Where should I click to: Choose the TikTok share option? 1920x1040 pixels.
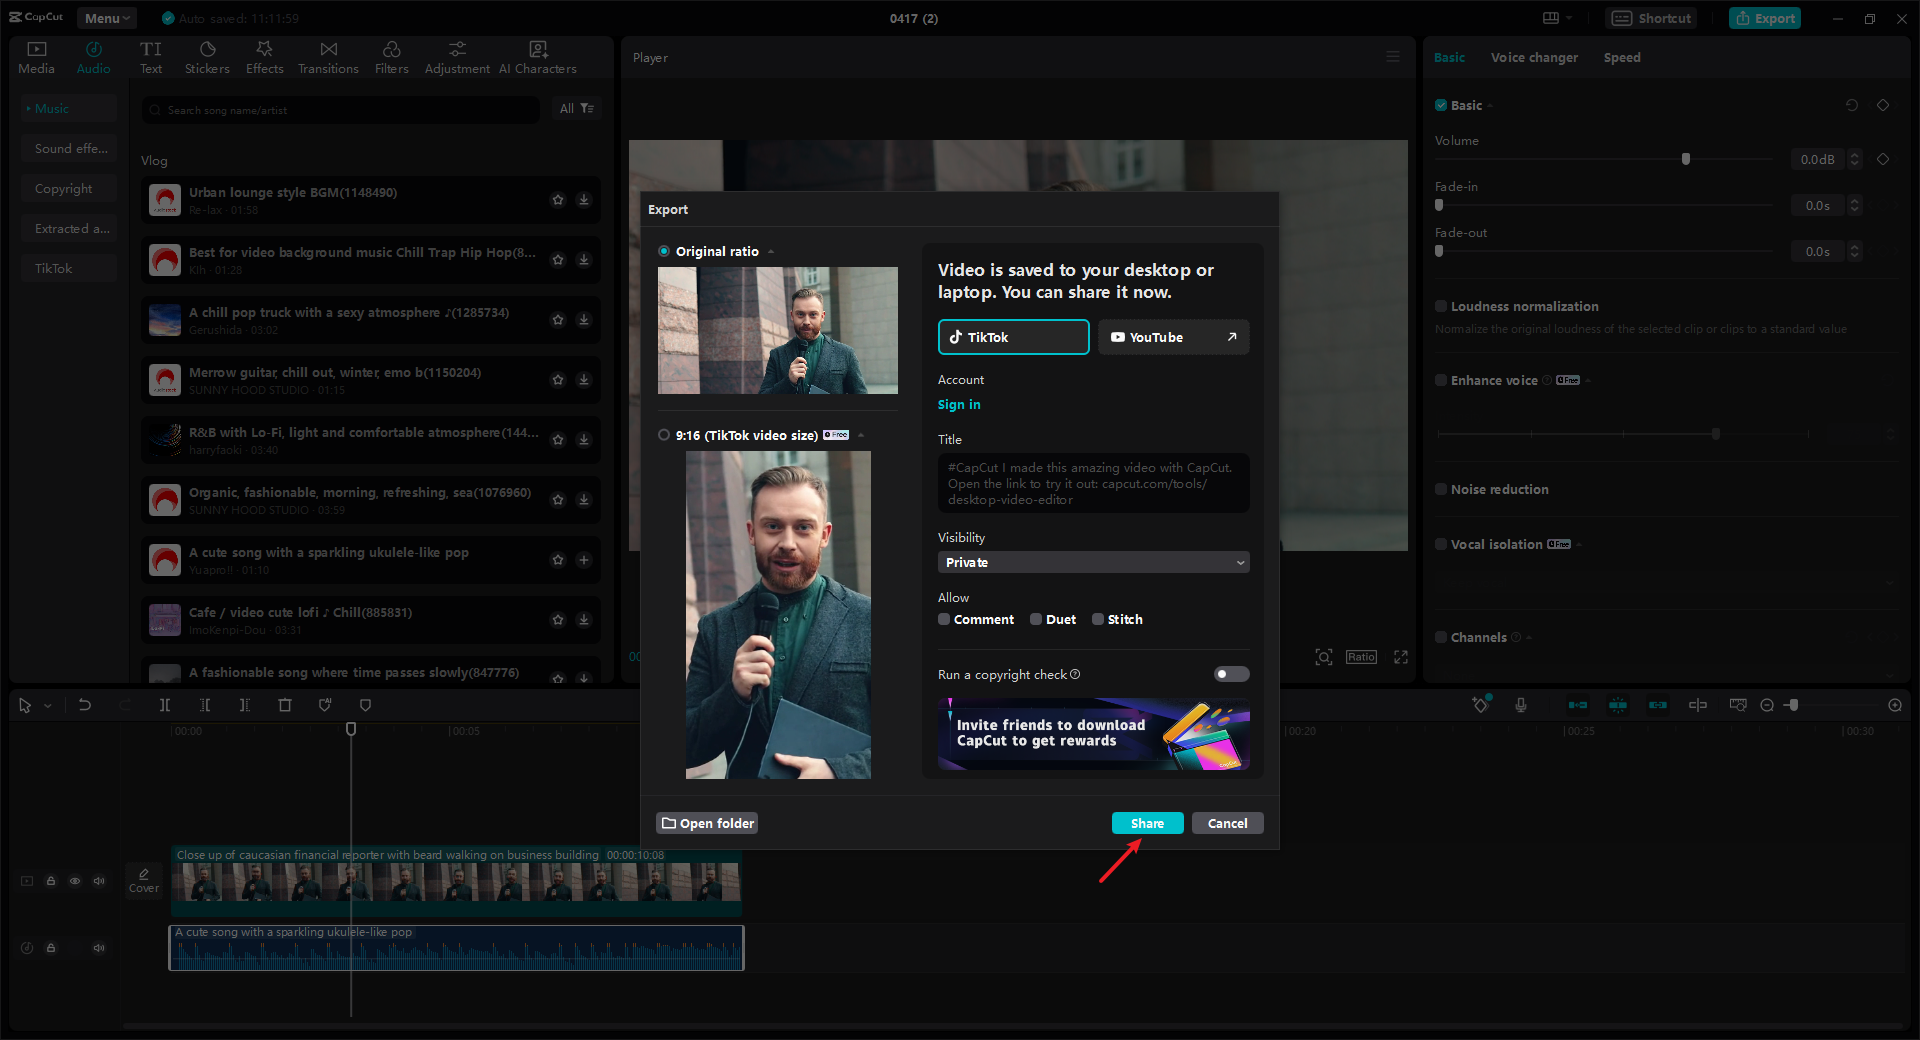1014,337
